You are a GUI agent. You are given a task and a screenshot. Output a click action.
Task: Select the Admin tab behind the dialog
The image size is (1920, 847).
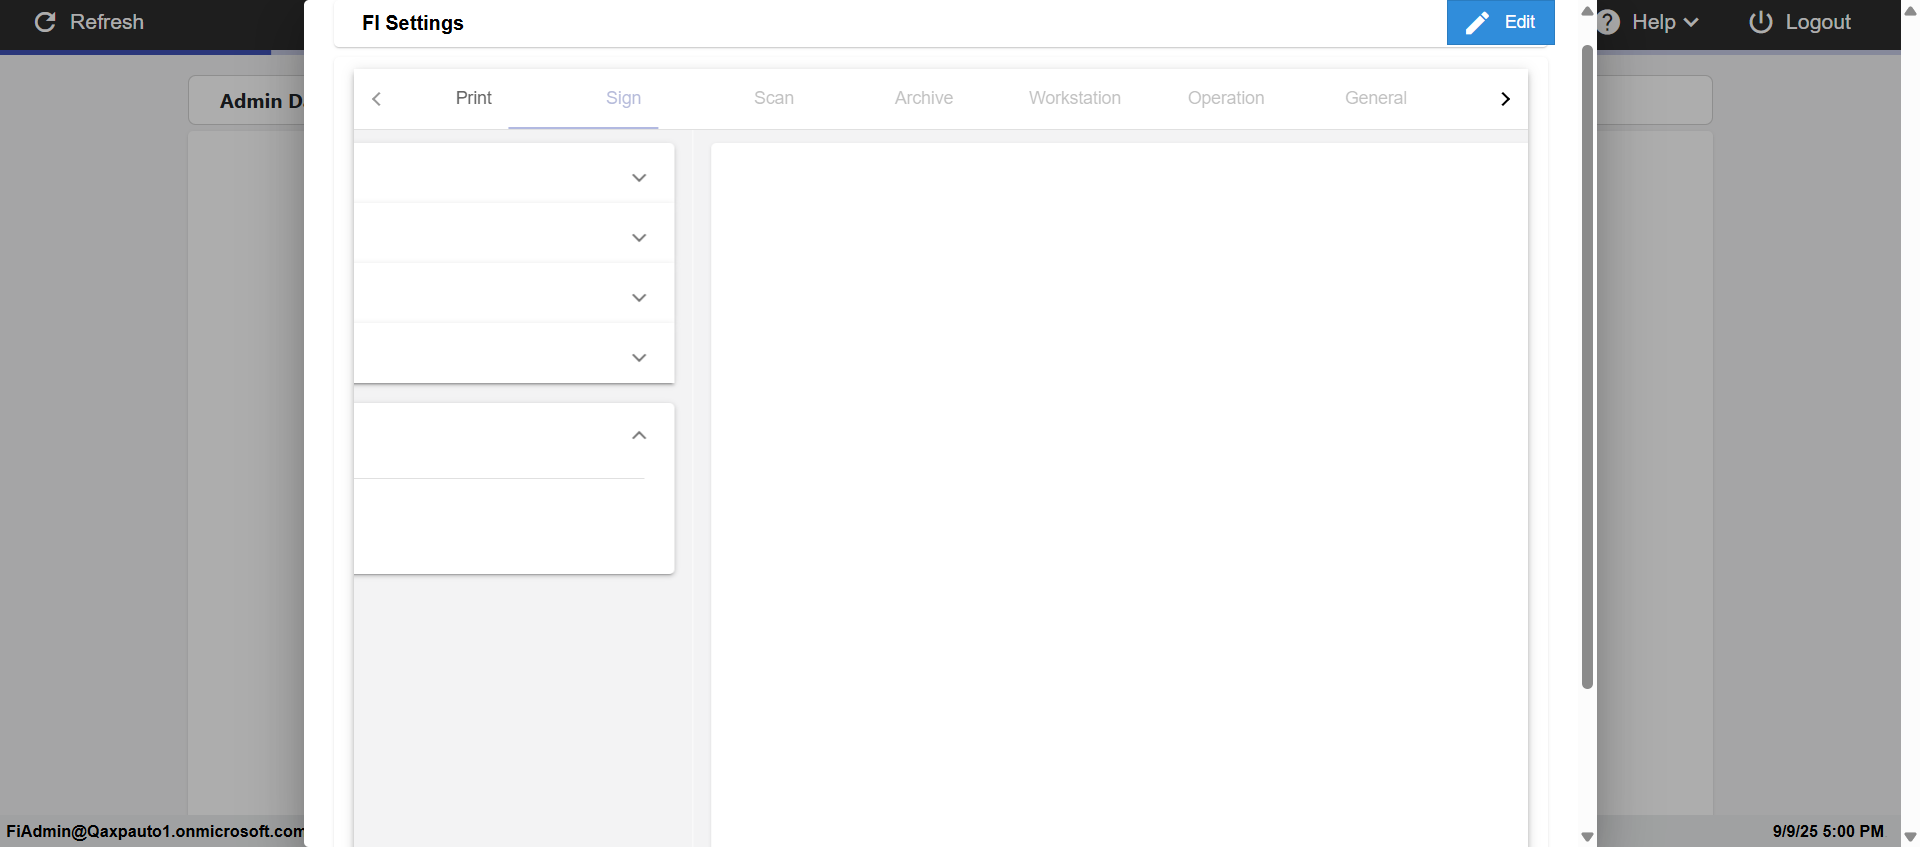246,101
